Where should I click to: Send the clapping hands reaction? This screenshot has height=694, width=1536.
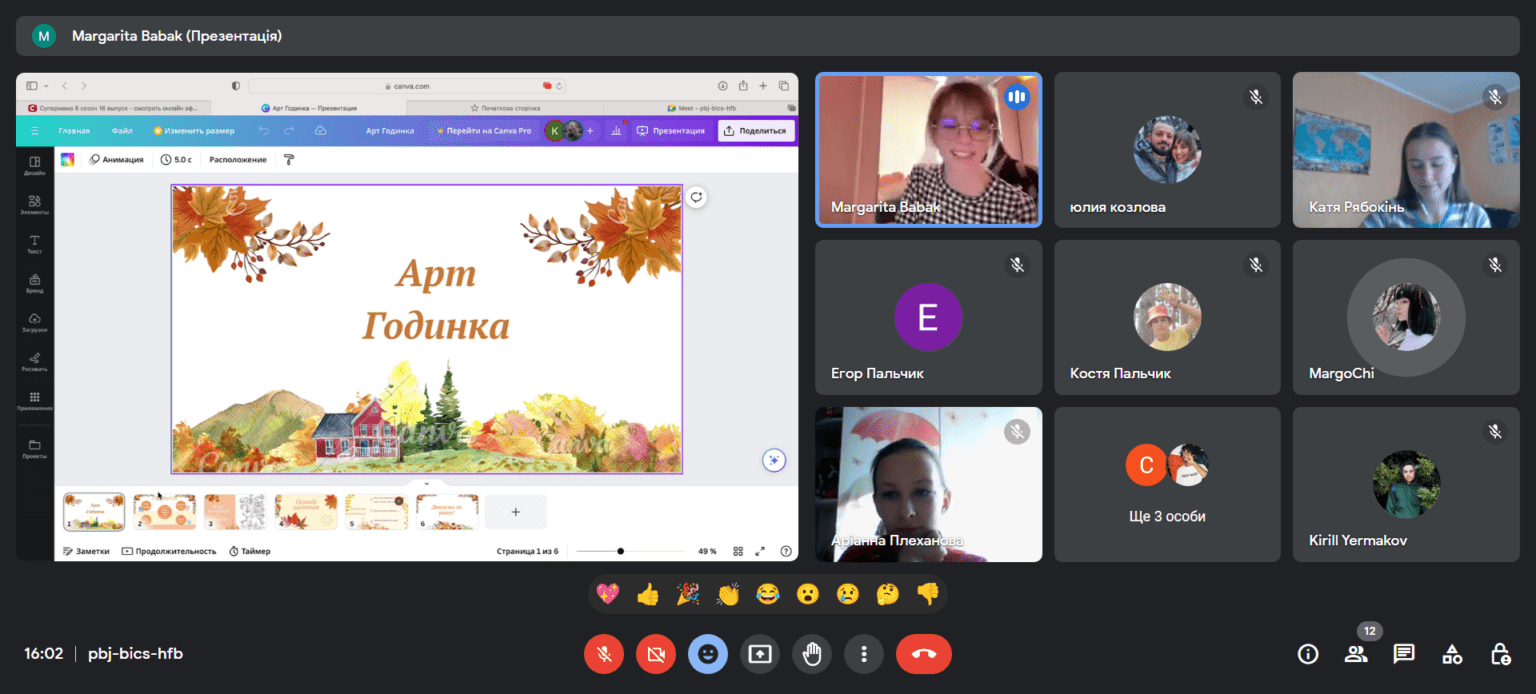pyautogui.click(x=728, y=594)
